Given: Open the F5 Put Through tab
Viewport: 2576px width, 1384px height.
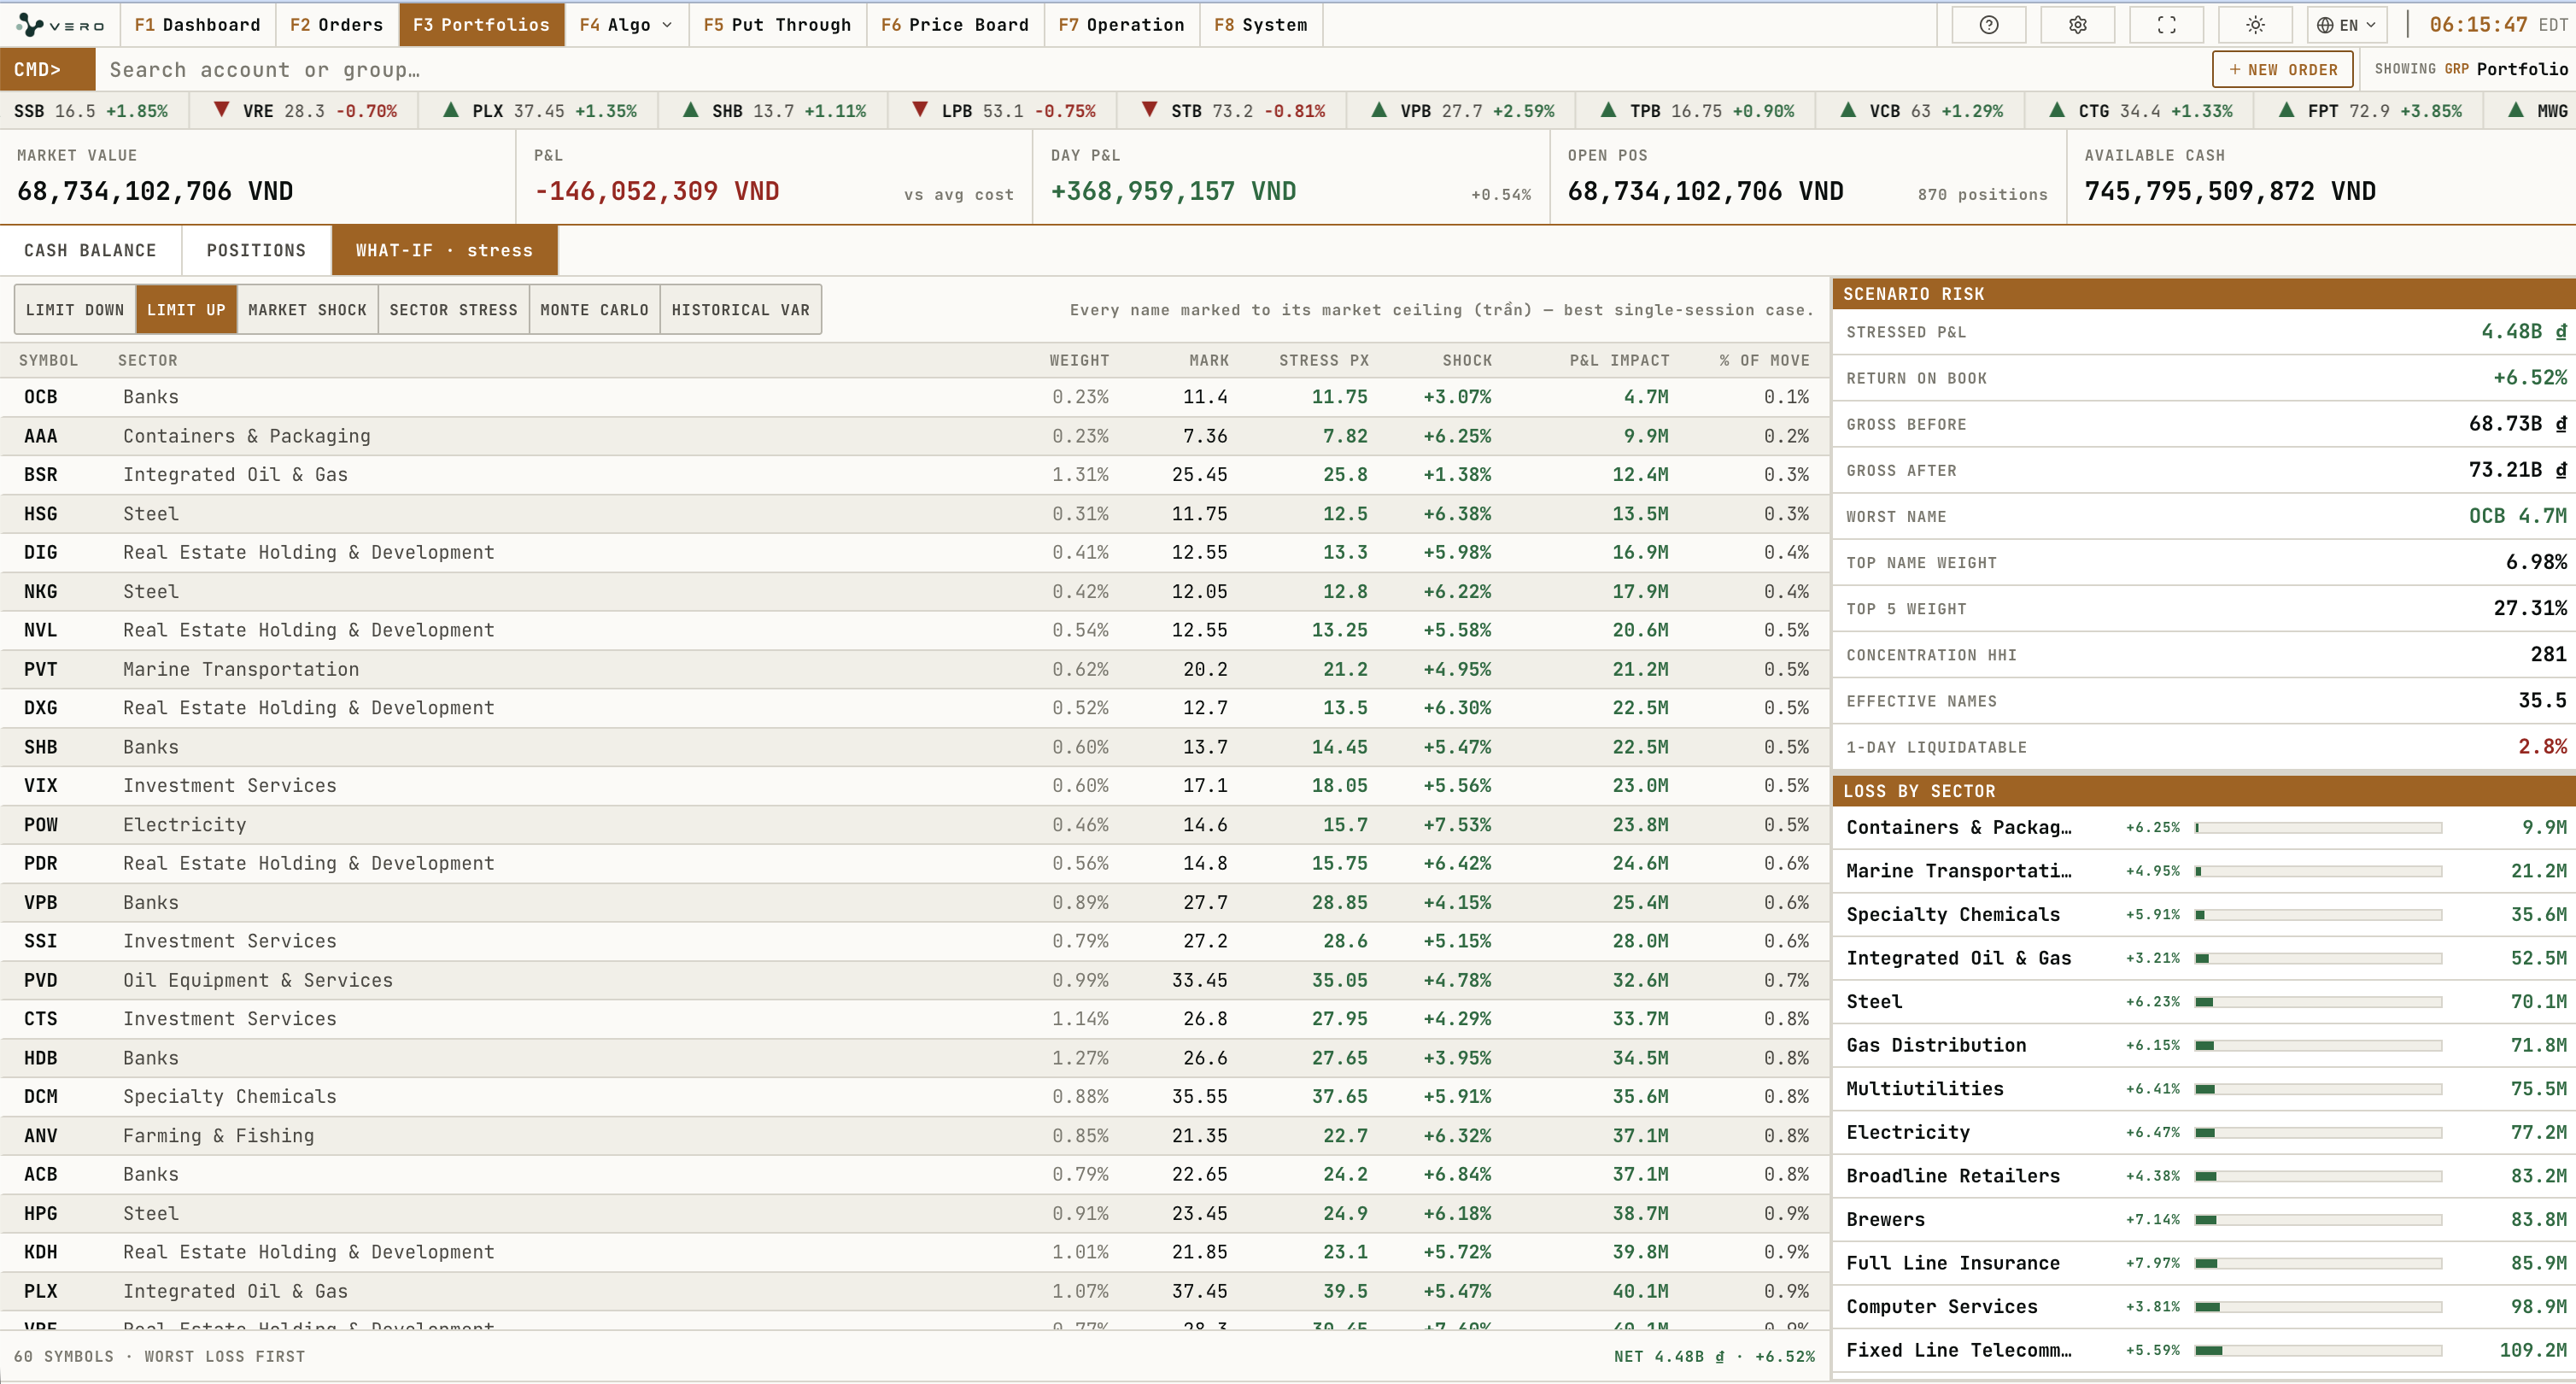Looking at the screenshot, I should tap(777, 25).
